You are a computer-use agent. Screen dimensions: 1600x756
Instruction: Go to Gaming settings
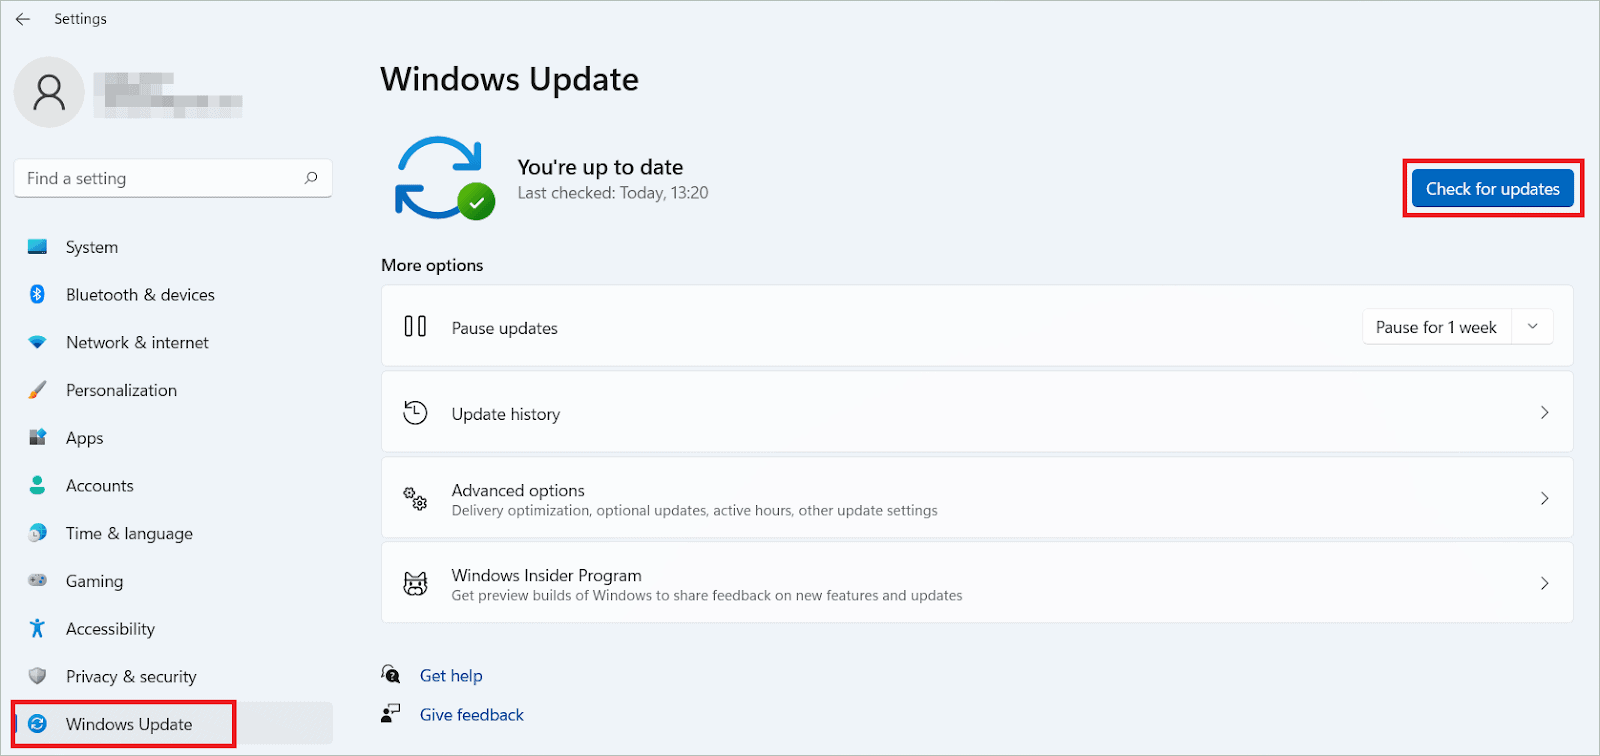point(173,581)
